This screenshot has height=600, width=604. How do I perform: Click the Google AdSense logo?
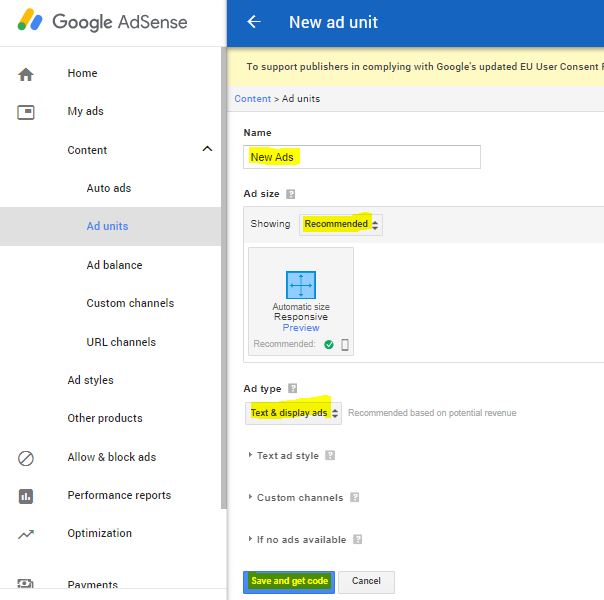tap(102, 21)
